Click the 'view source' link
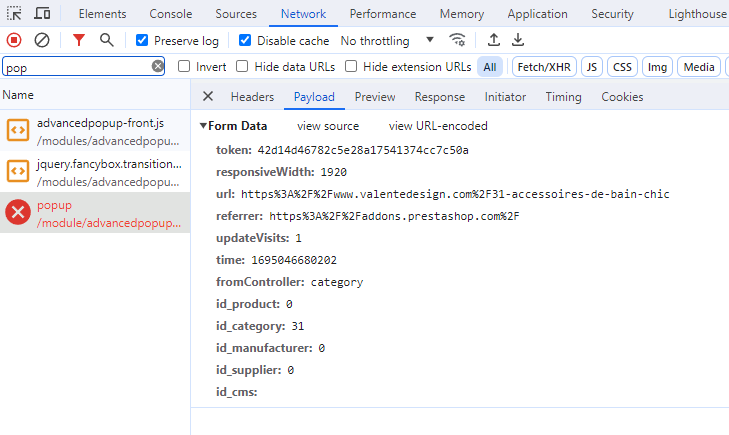The width and height of the screenshot is (729, 435). (328, 126)
